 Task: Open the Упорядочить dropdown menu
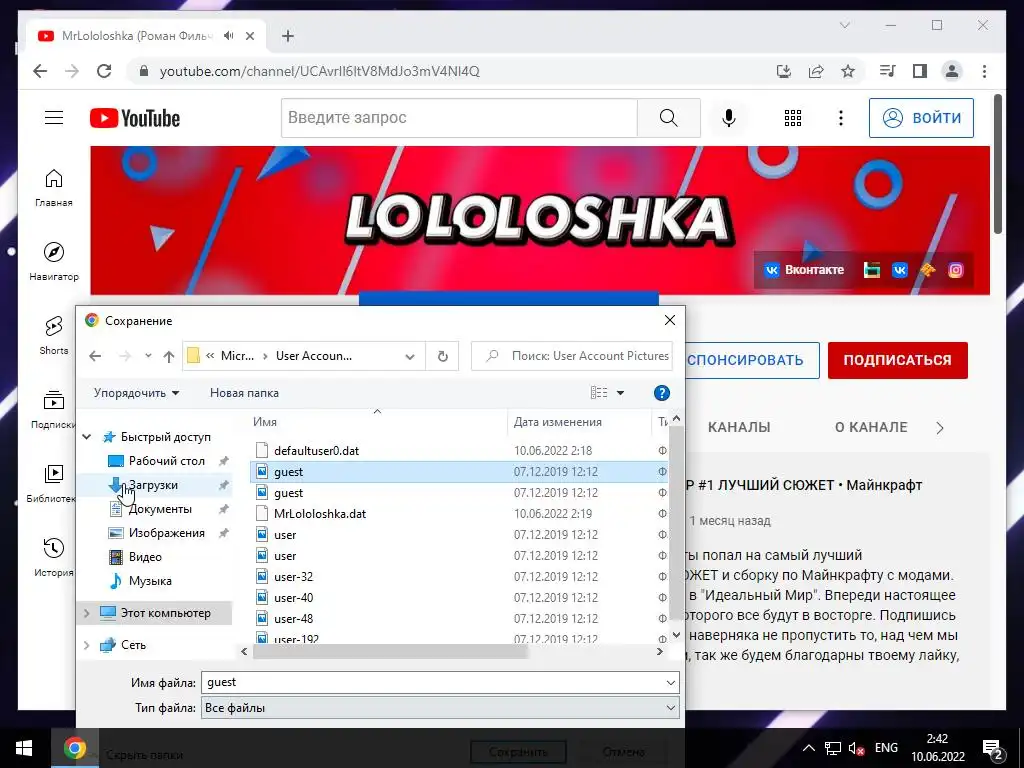(136, 392)
